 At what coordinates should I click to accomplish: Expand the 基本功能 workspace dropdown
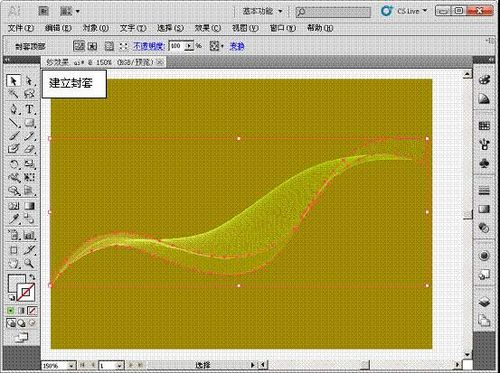[x=262, y=11]
